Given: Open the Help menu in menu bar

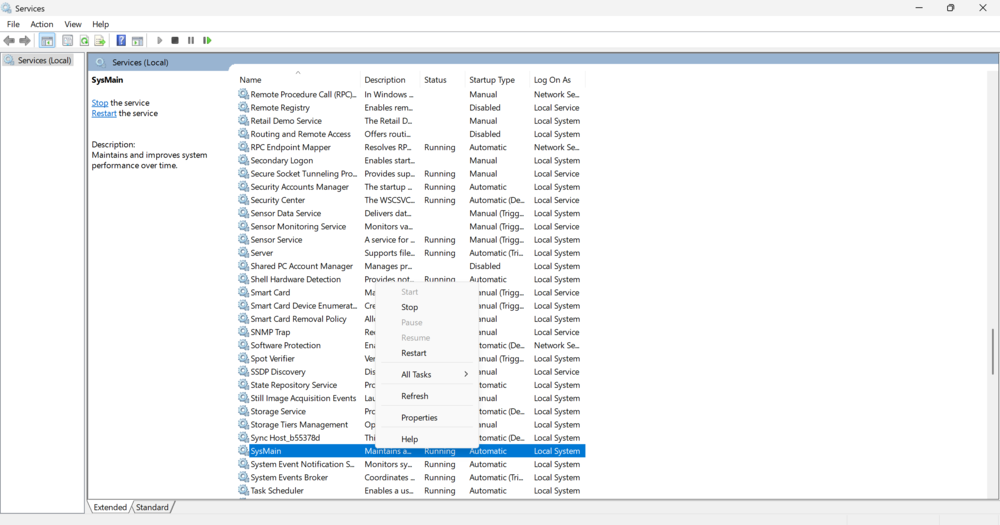Looking at the screenshot, I should 101,24.
